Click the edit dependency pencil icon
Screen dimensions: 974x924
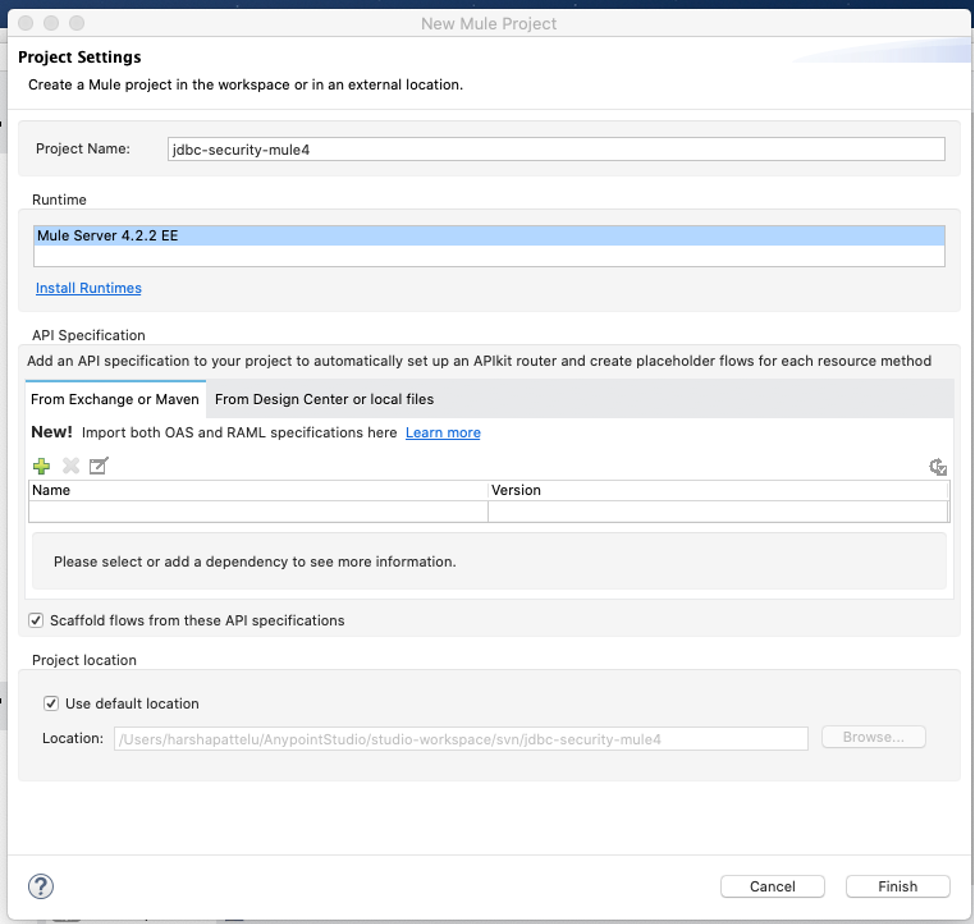click(98, 466)
